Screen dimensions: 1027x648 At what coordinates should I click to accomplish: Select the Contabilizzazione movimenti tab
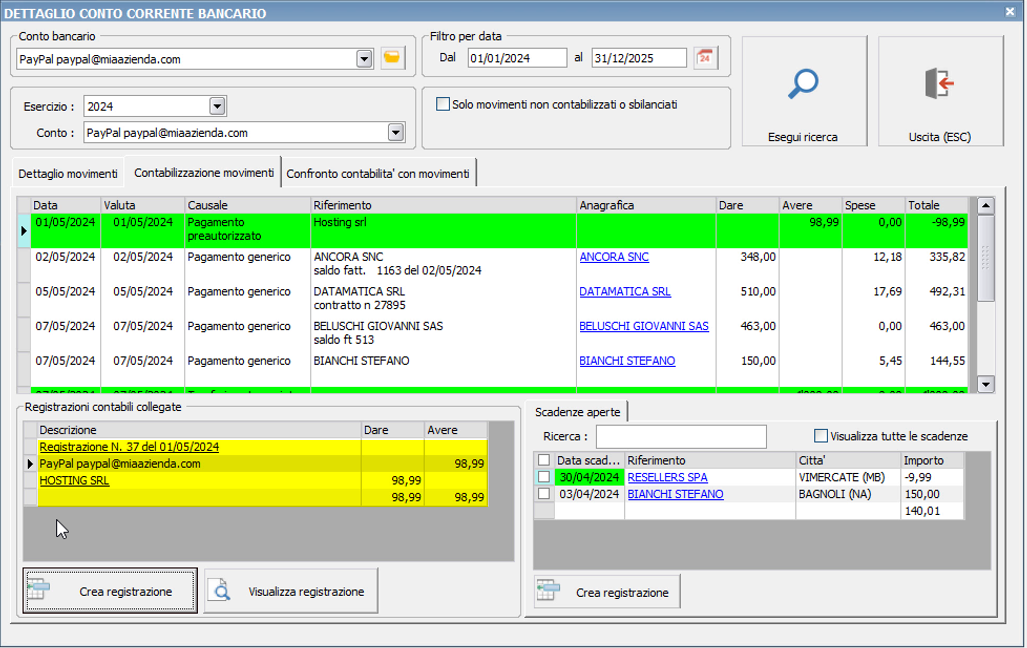point(204,172)
